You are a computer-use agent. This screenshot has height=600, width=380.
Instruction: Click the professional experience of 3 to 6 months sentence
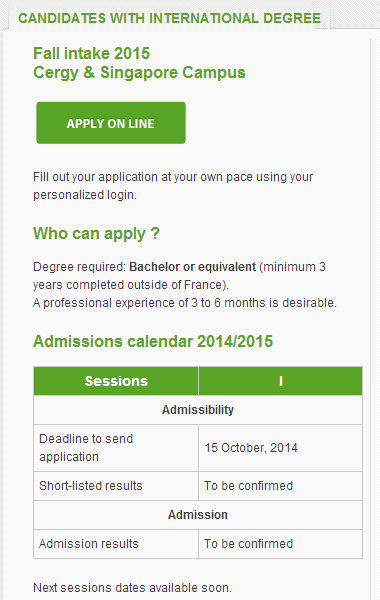point(185,303)
